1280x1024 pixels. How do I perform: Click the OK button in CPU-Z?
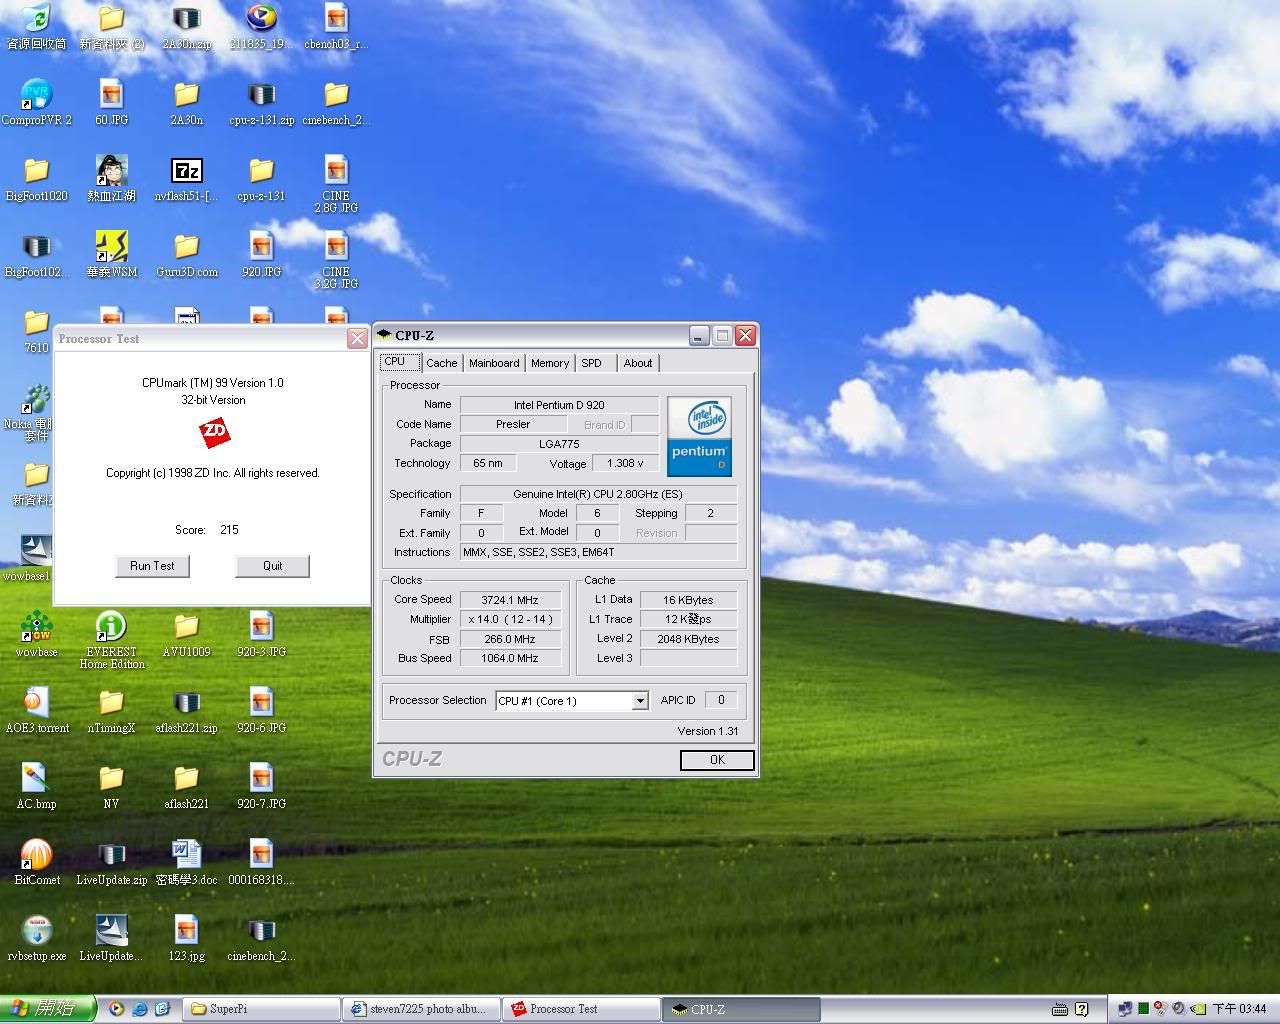tap(717, 760)
